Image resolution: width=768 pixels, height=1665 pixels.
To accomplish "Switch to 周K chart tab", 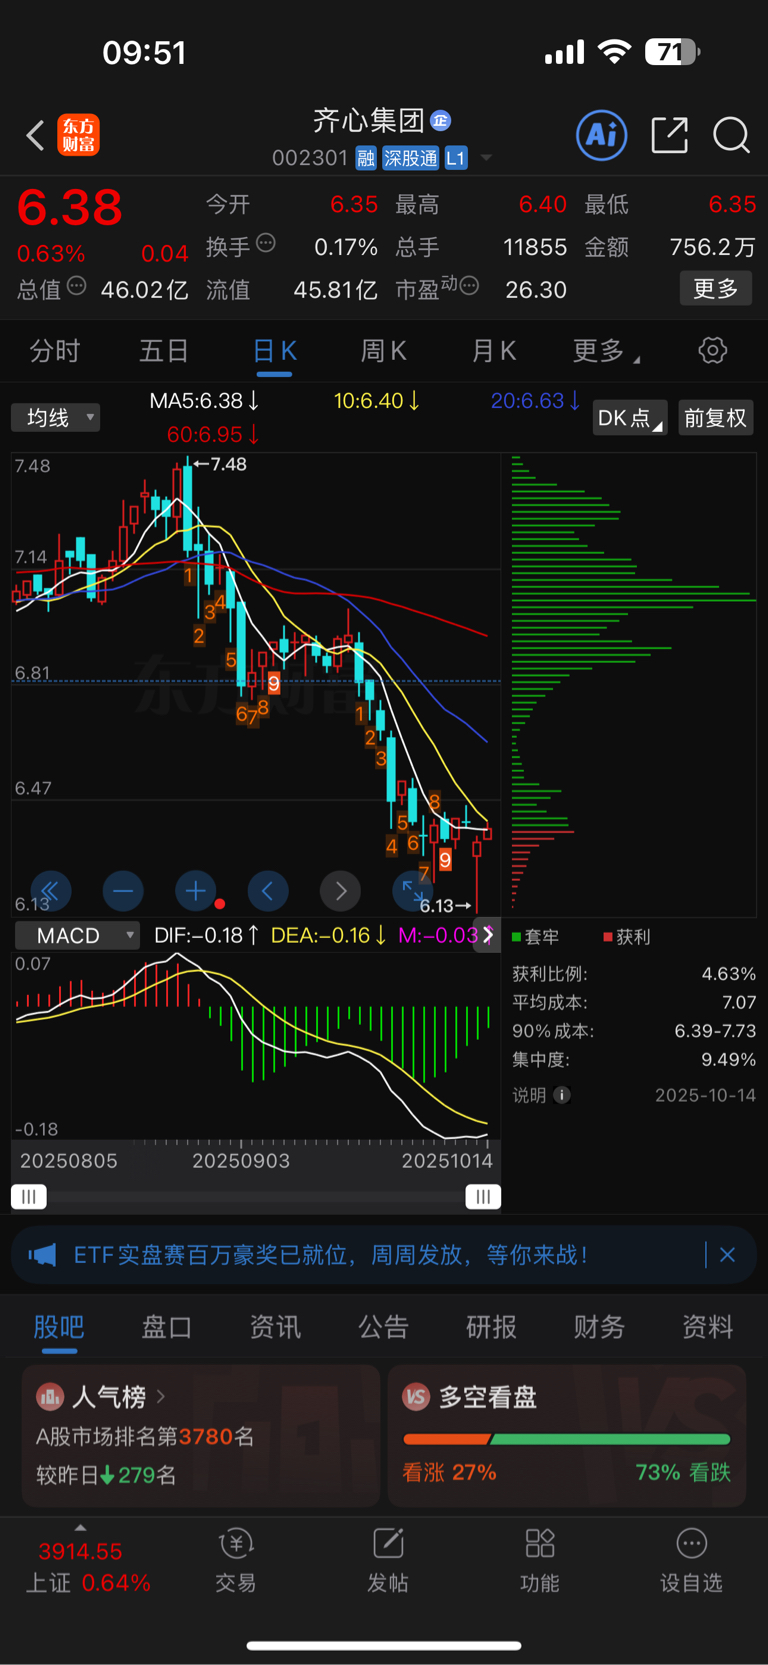I will (383, 351).
